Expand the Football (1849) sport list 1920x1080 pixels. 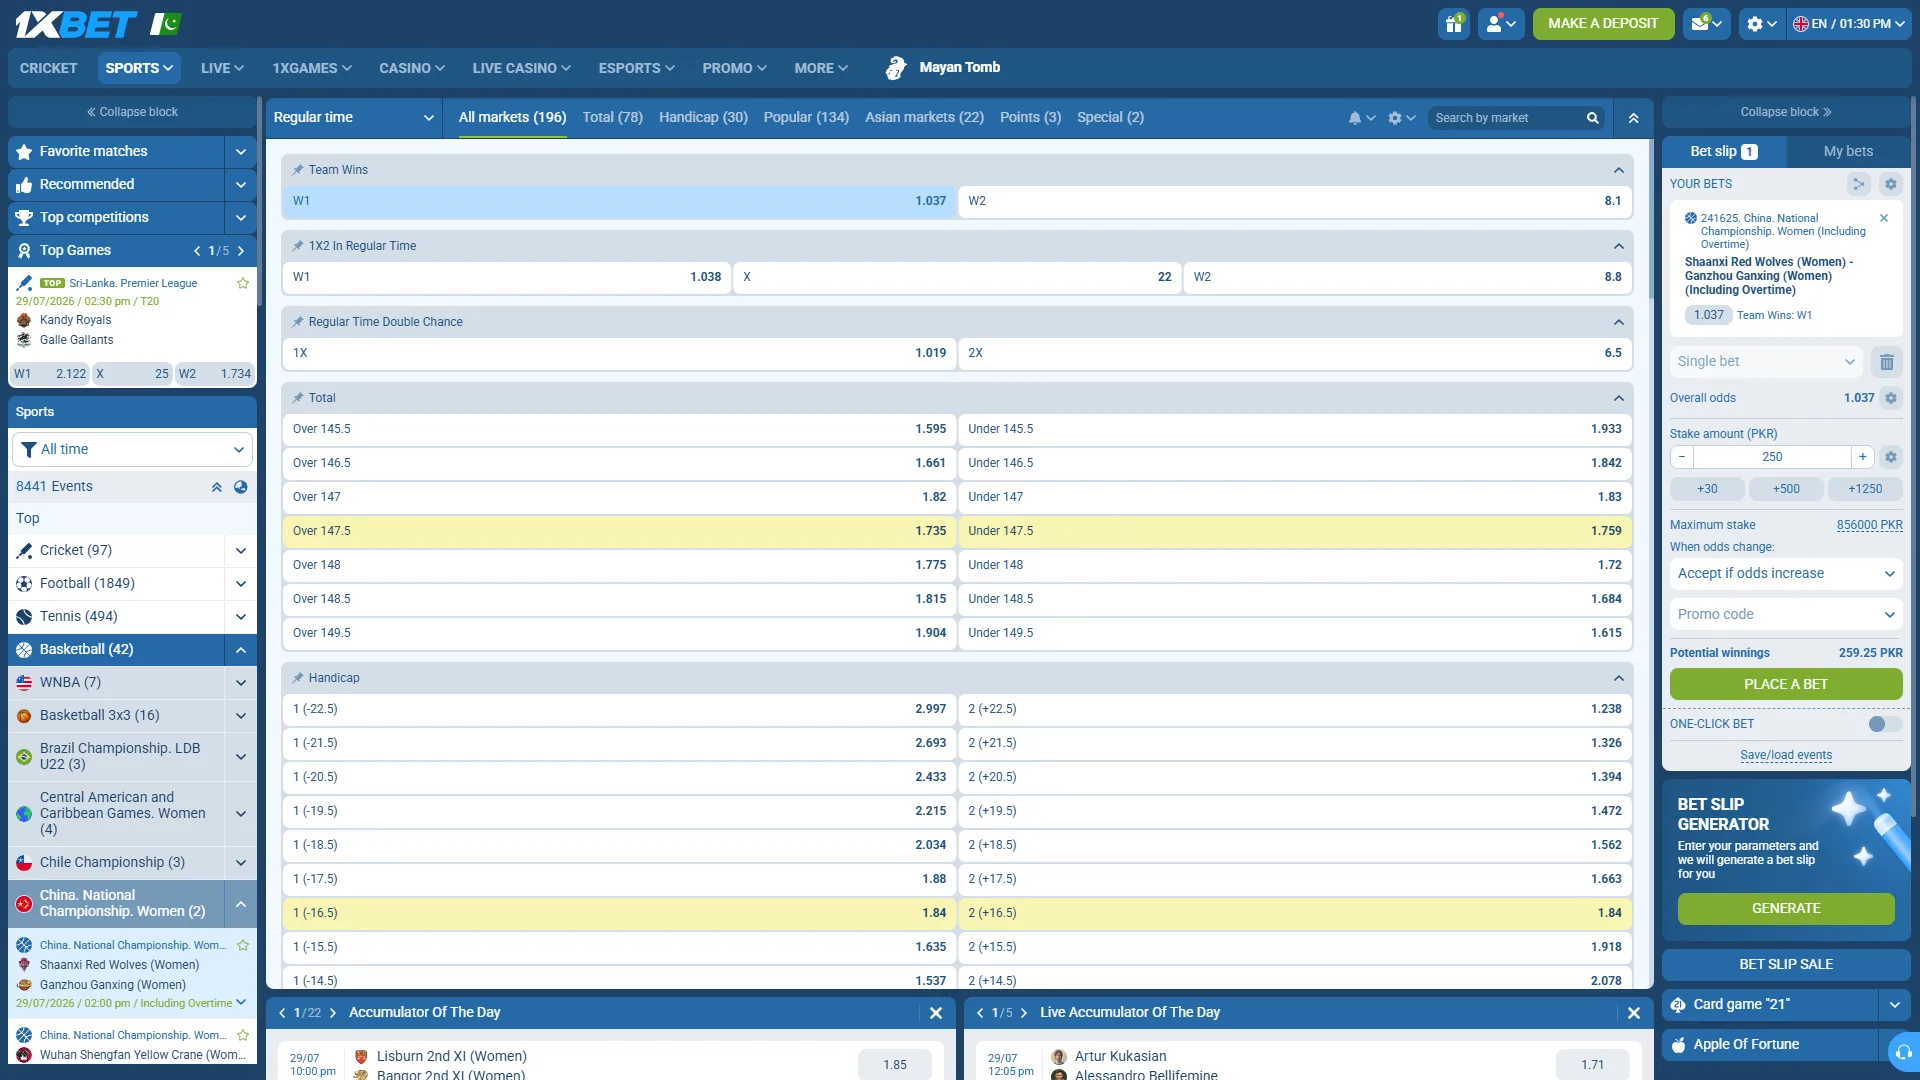point(240,584)
